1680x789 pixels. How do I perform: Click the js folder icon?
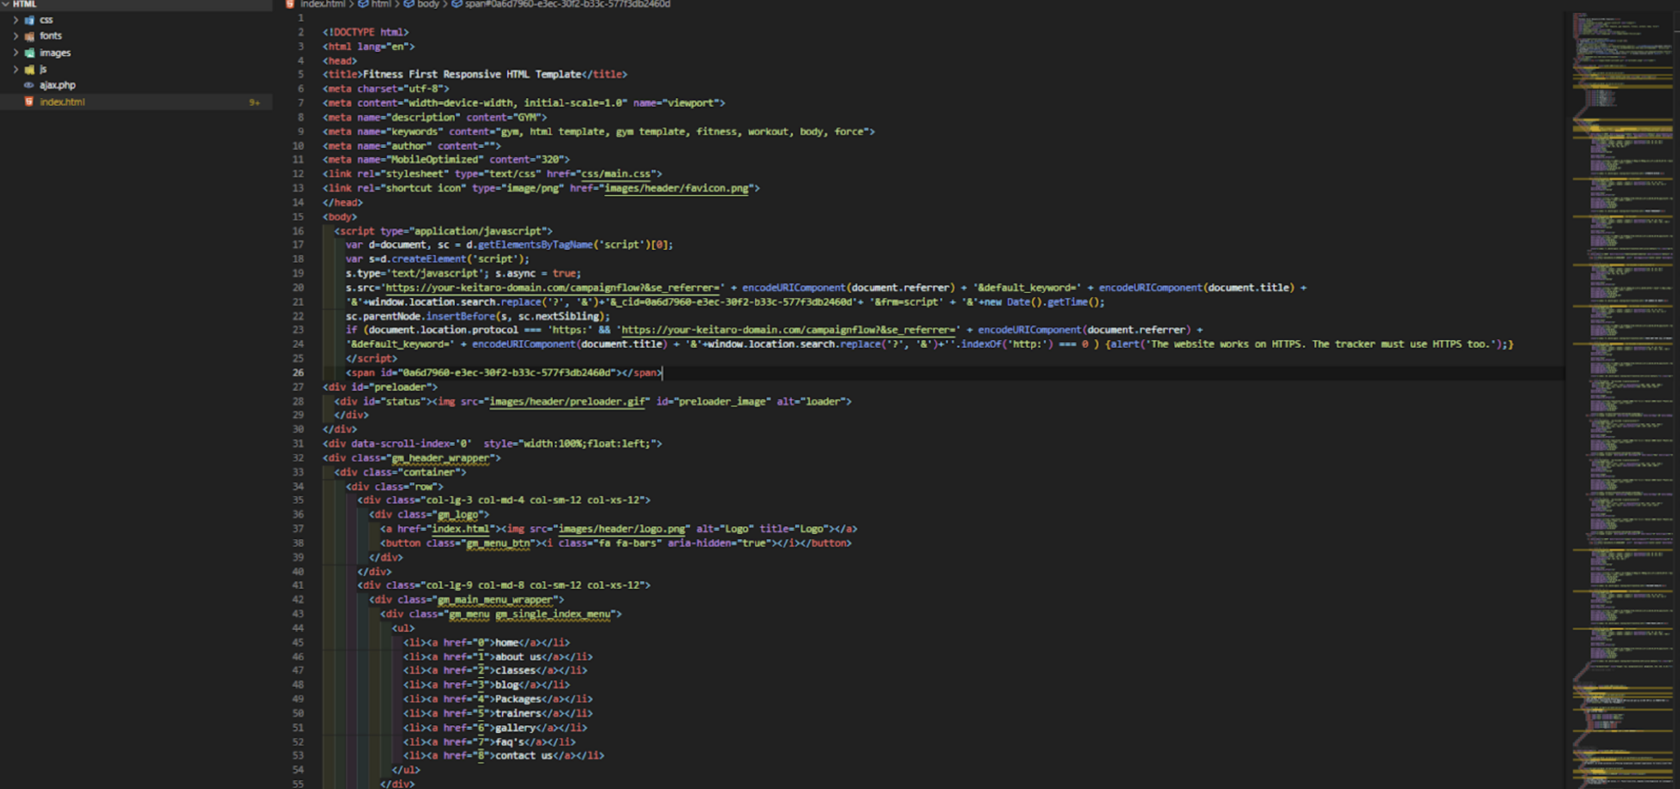click(29, 69)
